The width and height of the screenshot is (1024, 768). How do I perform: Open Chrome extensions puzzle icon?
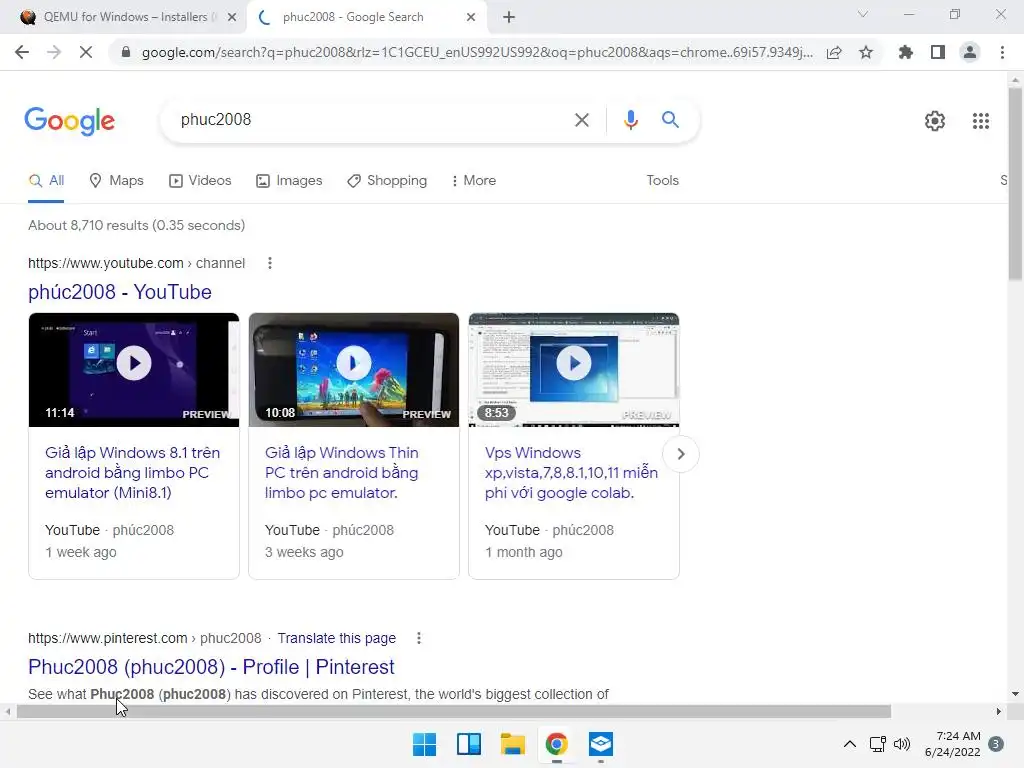(905, 52)
